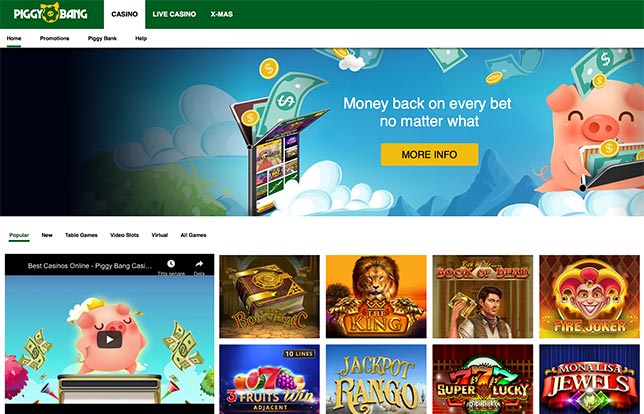The width and height of the screenshot is (644, 414).
Task: Open the Book of Magic game
Action: [x=269, y=297]
